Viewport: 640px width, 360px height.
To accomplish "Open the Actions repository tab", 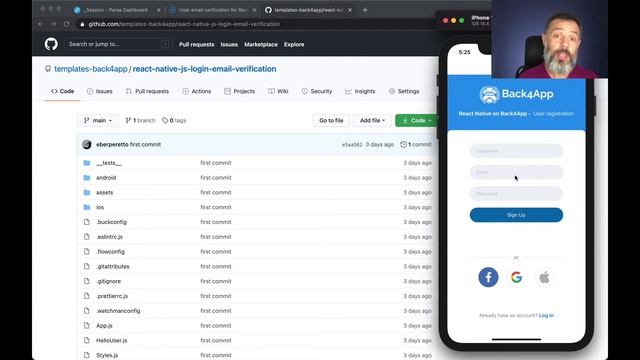I will [197, 91].
